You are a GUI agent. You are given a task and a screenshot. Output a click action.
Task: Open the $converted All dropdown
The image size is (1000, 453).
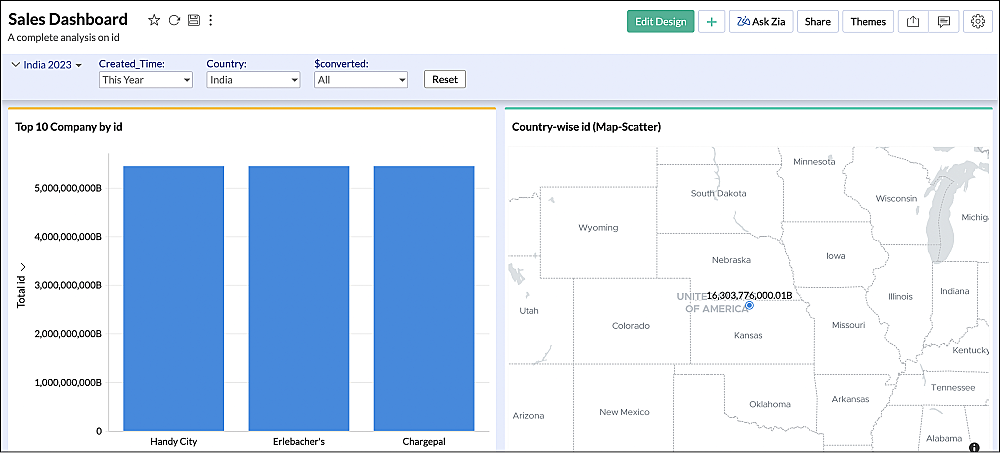(361, 80)
